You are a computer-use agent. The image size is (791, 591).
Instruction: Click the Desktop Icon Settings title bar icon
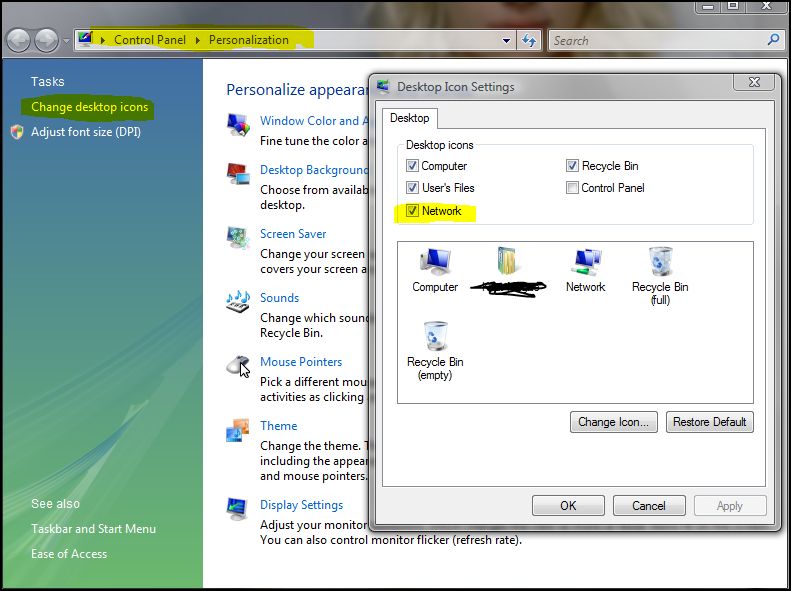coord(383,87)
